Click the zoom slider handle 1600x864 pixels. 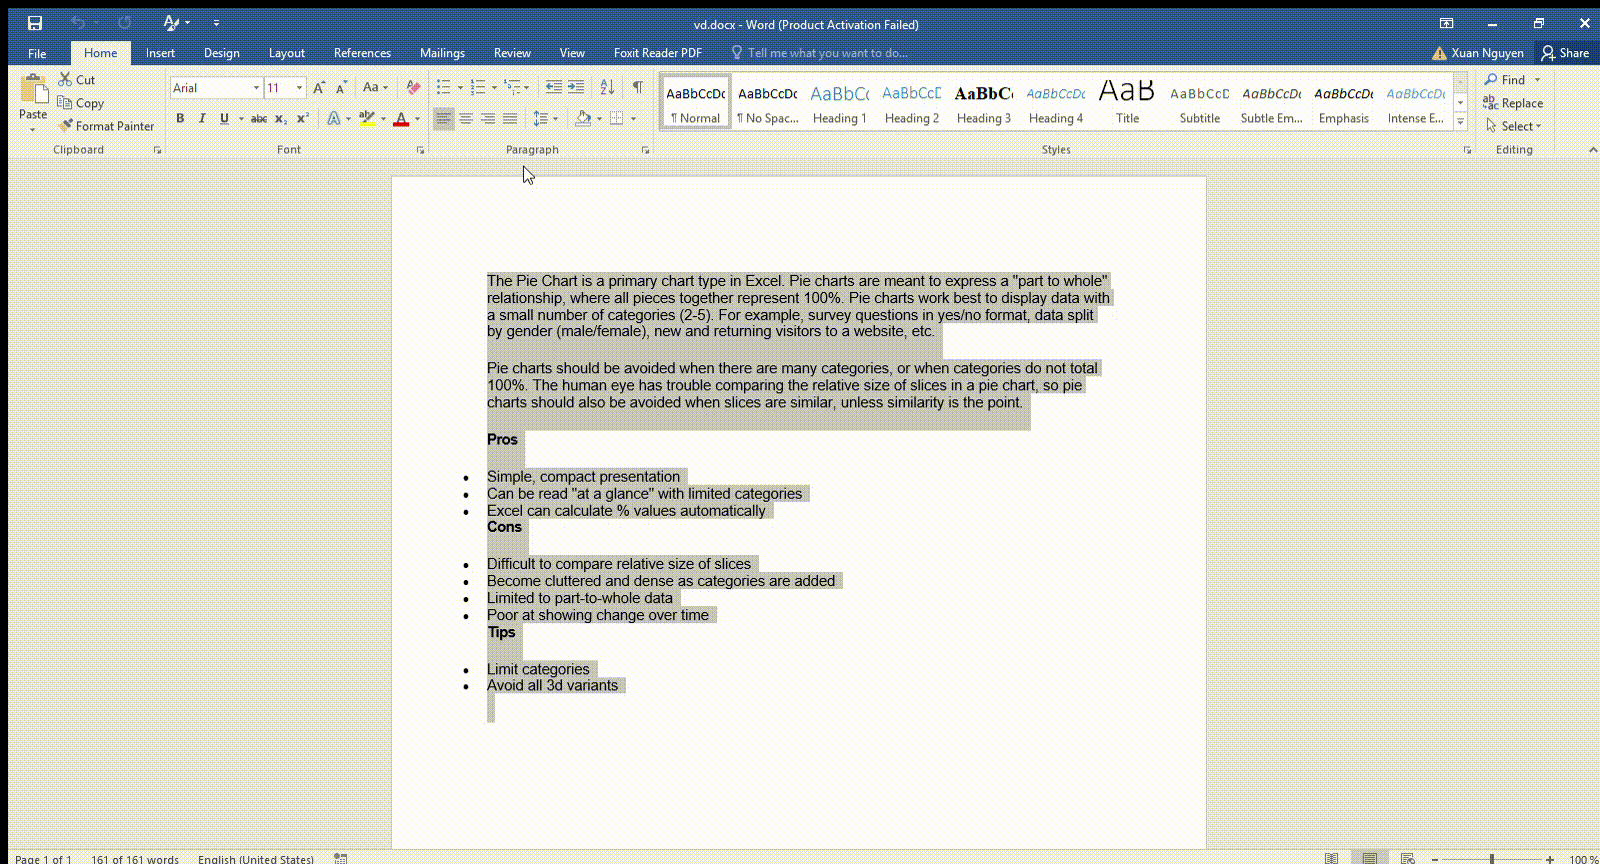pos(1492,859)
